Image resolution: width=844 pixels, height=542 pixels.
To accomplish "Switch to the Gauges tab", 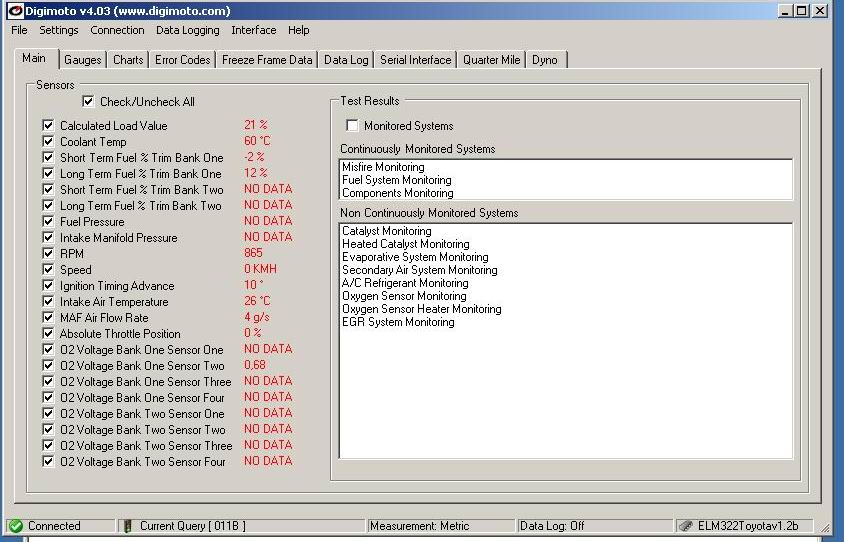I will [x=82, y=60].
